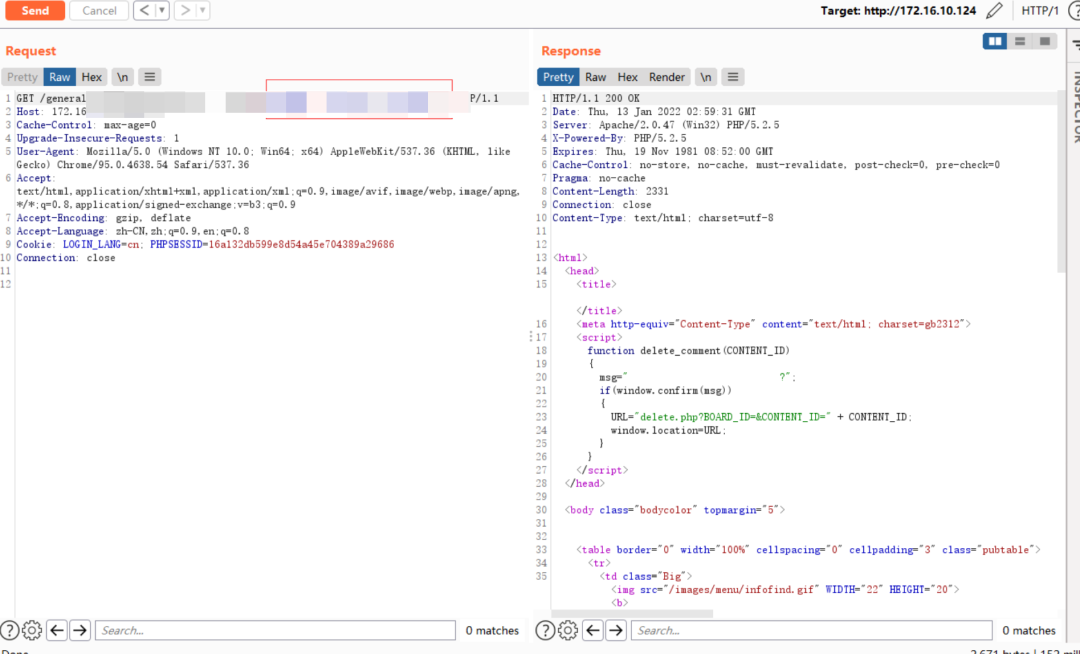
Task: Click the window.location=URL line
Action: tap(668, 430)
